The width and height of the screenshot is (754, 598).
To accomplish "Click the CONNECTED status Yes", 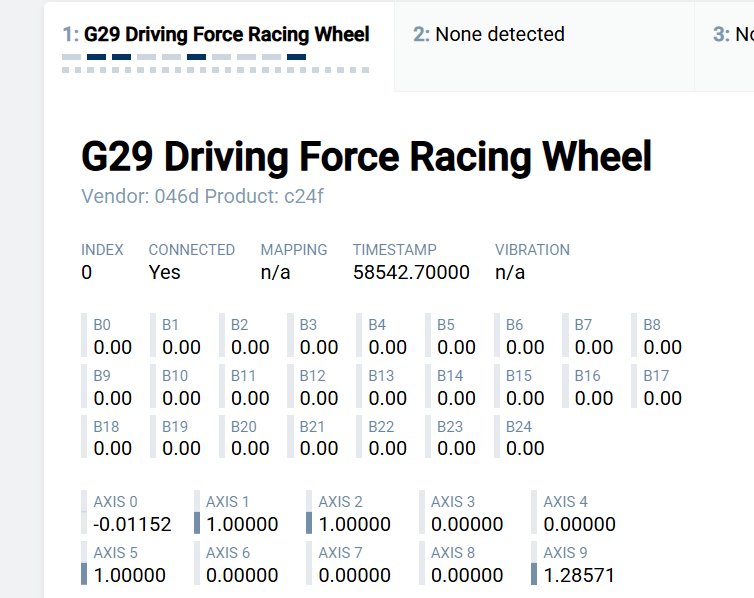I will coord(165,272).
